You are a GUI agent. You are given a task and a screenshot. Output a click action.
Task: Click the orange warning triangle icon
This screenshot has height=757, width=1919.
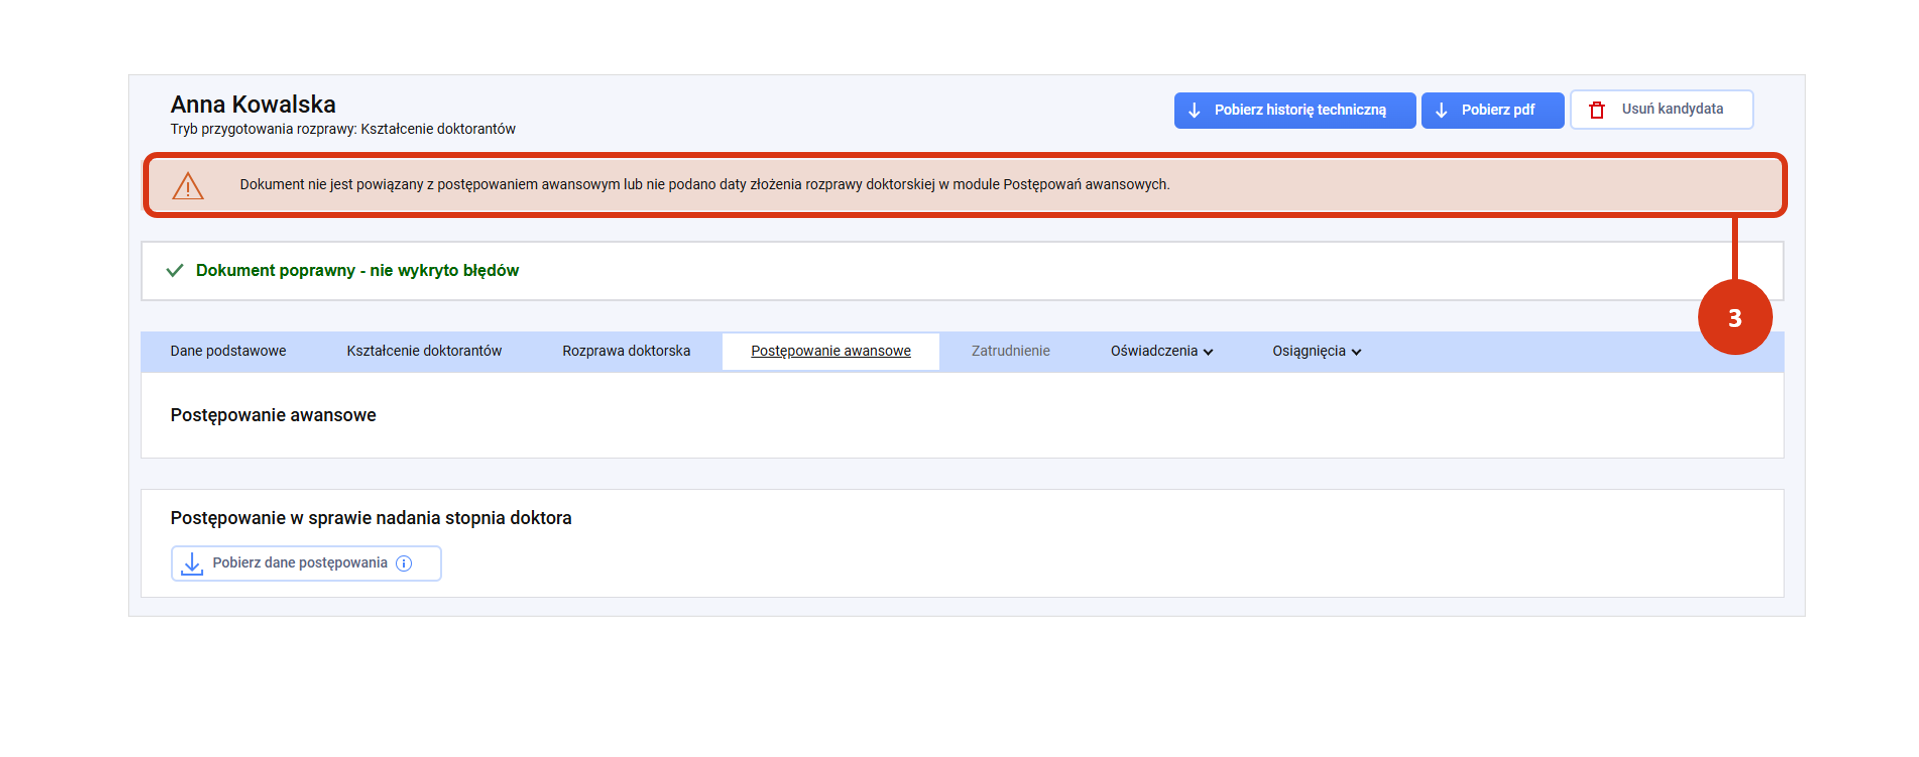tap(188, 186)
